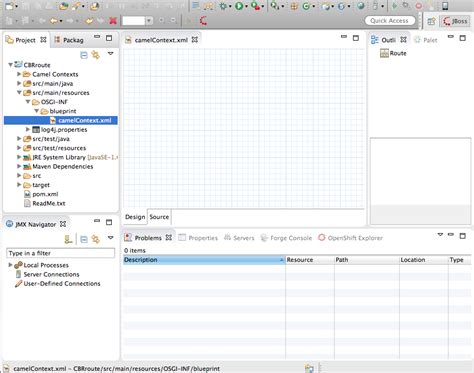Click the globe web browser toolbar icon
The image size is (474, 373).
coord(361,6)
